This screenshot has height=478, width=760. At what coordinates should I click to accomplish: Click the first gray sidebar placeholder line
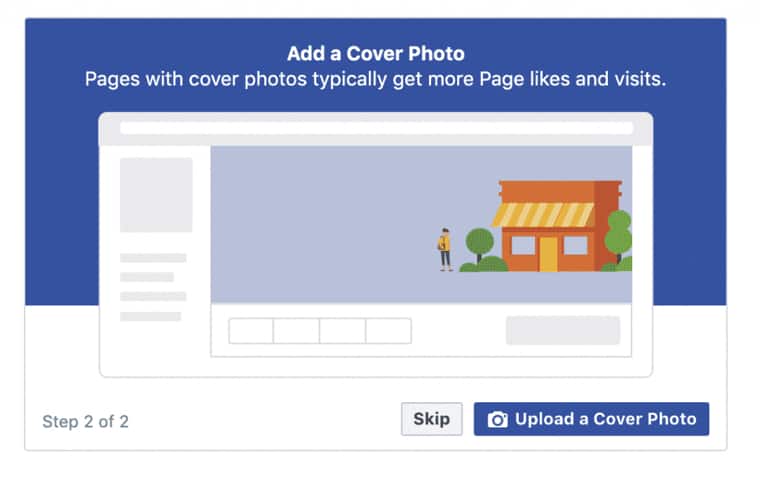click(x=153, y=258)
